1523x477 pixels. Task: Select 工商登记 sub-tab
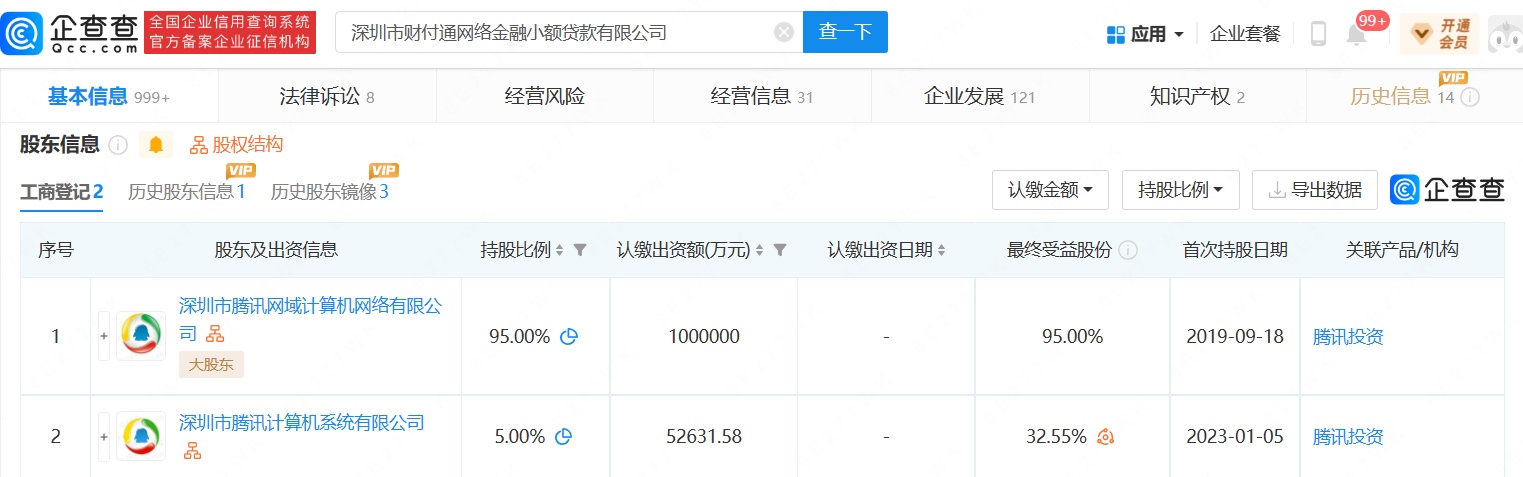point(62,192)
